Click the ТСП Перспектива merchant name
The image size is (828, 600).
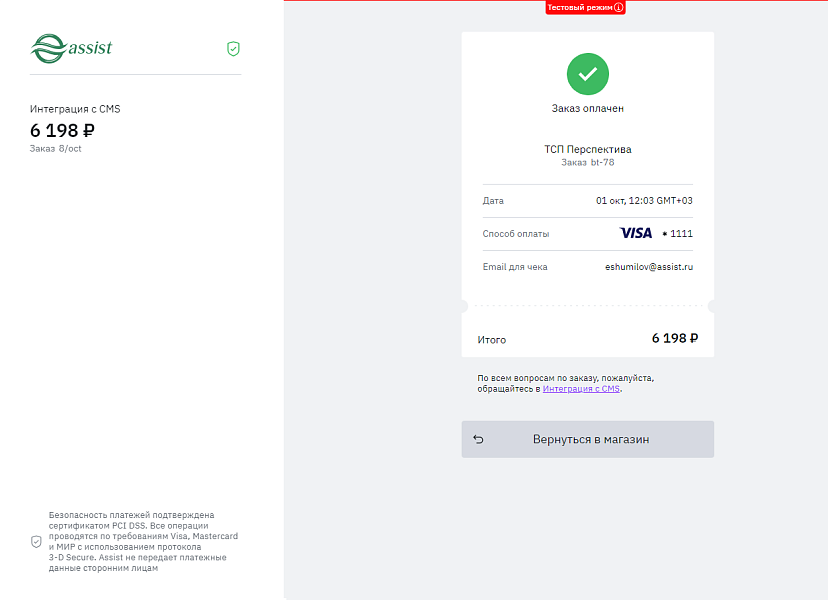click(x=588, y=149)
